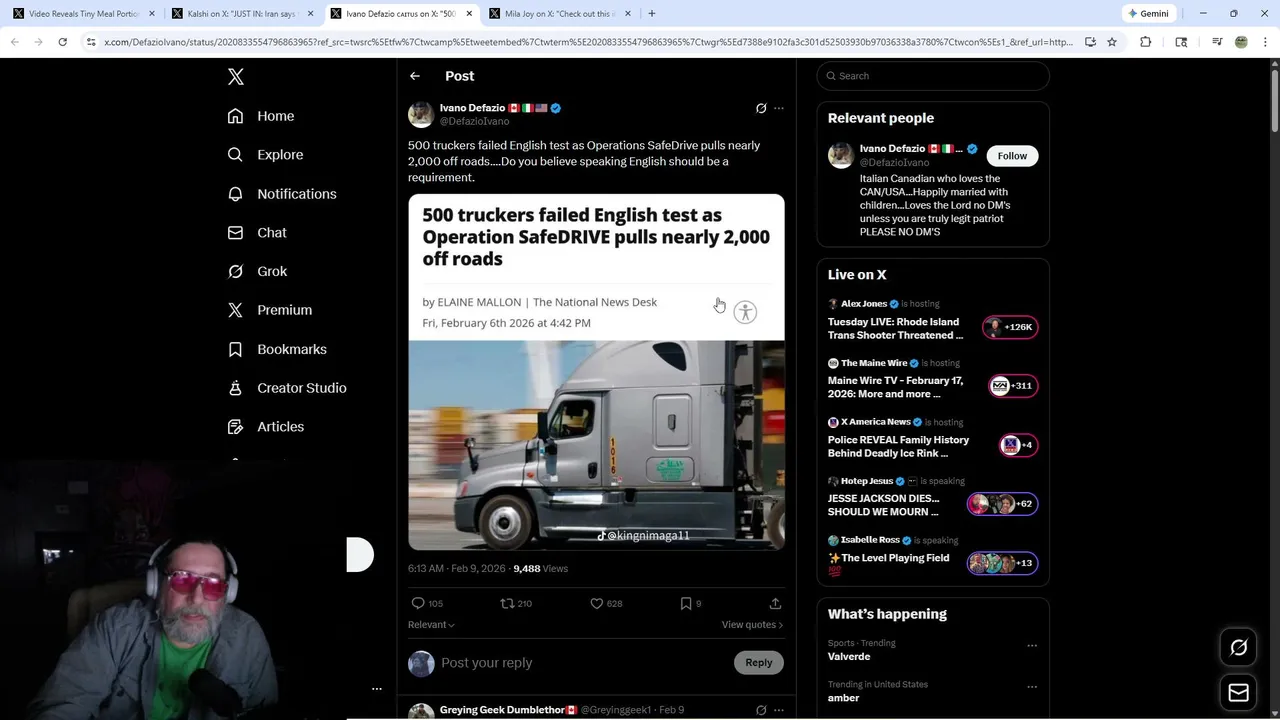Image resolution: width=1280 pixels, height=720 pixels.
Task: Open Chat from the sidebar
Action: [x=257, y=232]
